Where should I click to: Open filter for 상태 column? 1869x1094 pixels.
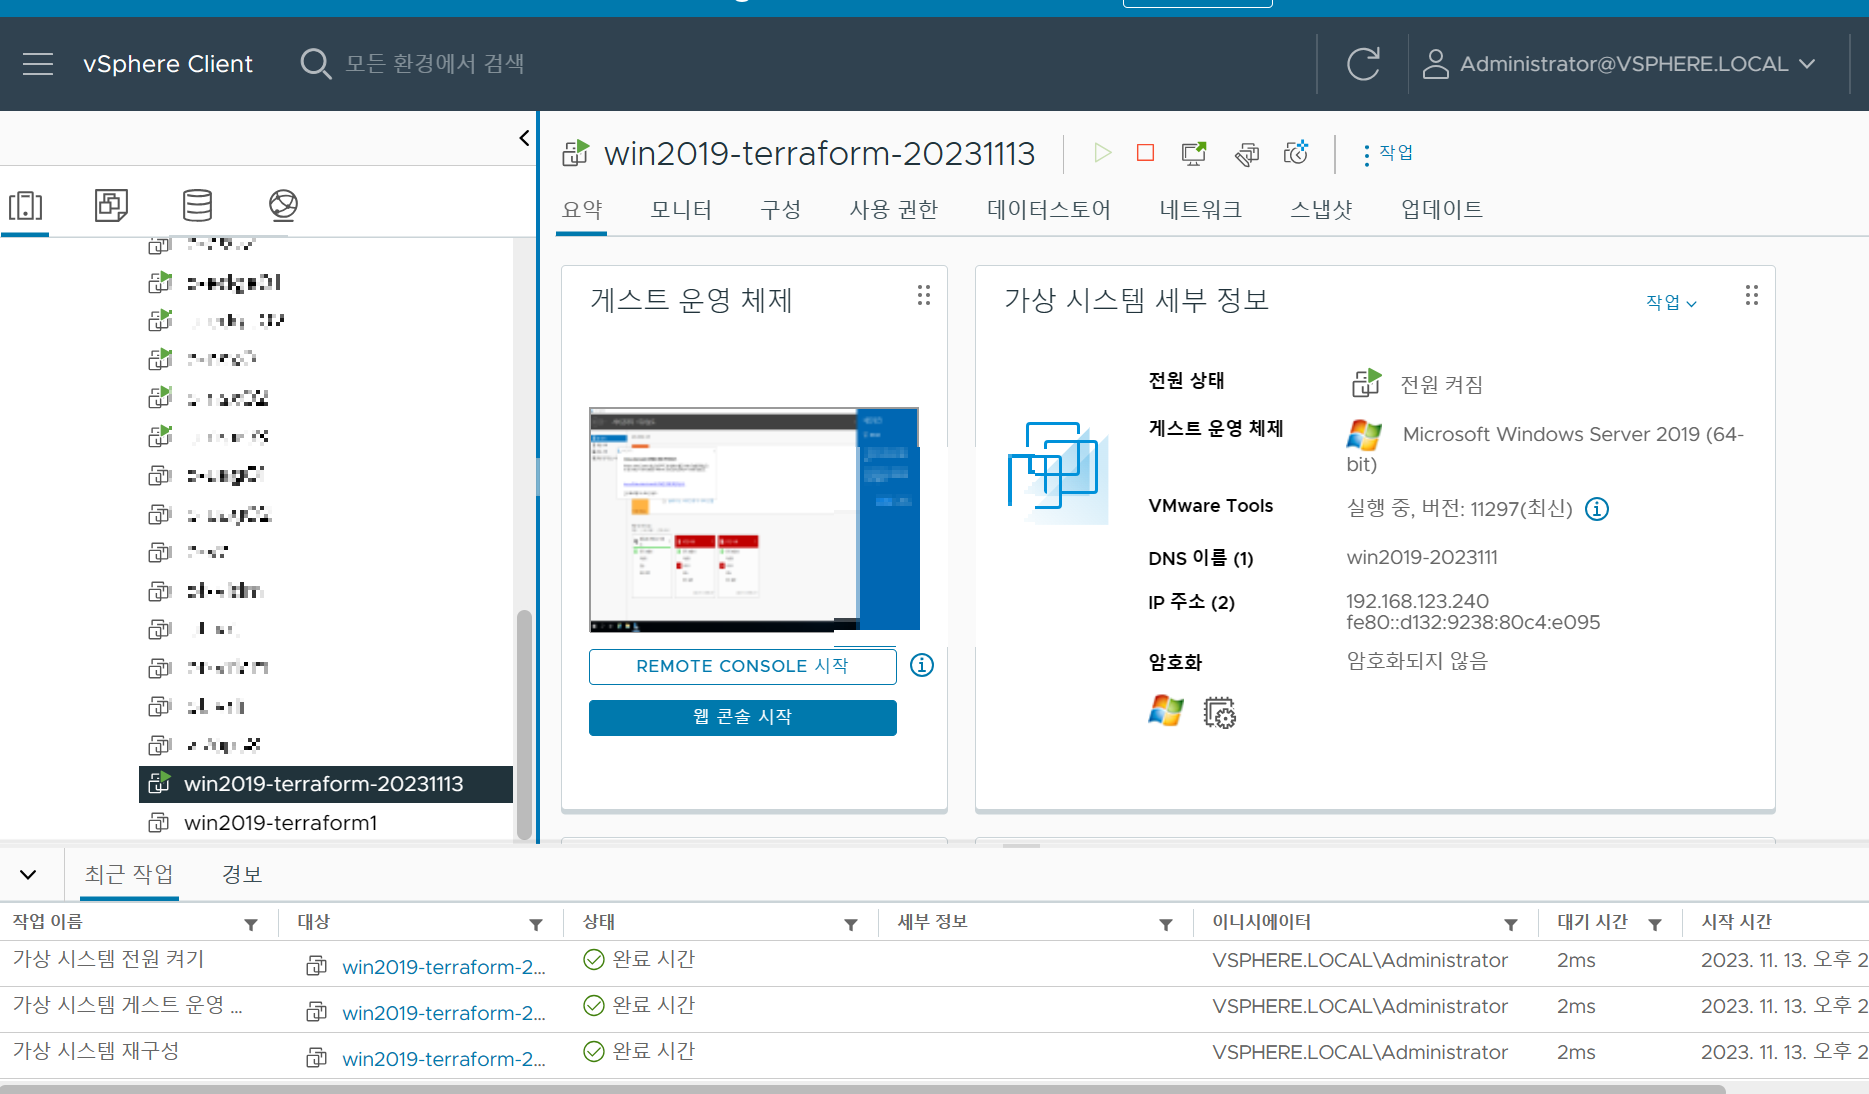click(x=851, y=924)
